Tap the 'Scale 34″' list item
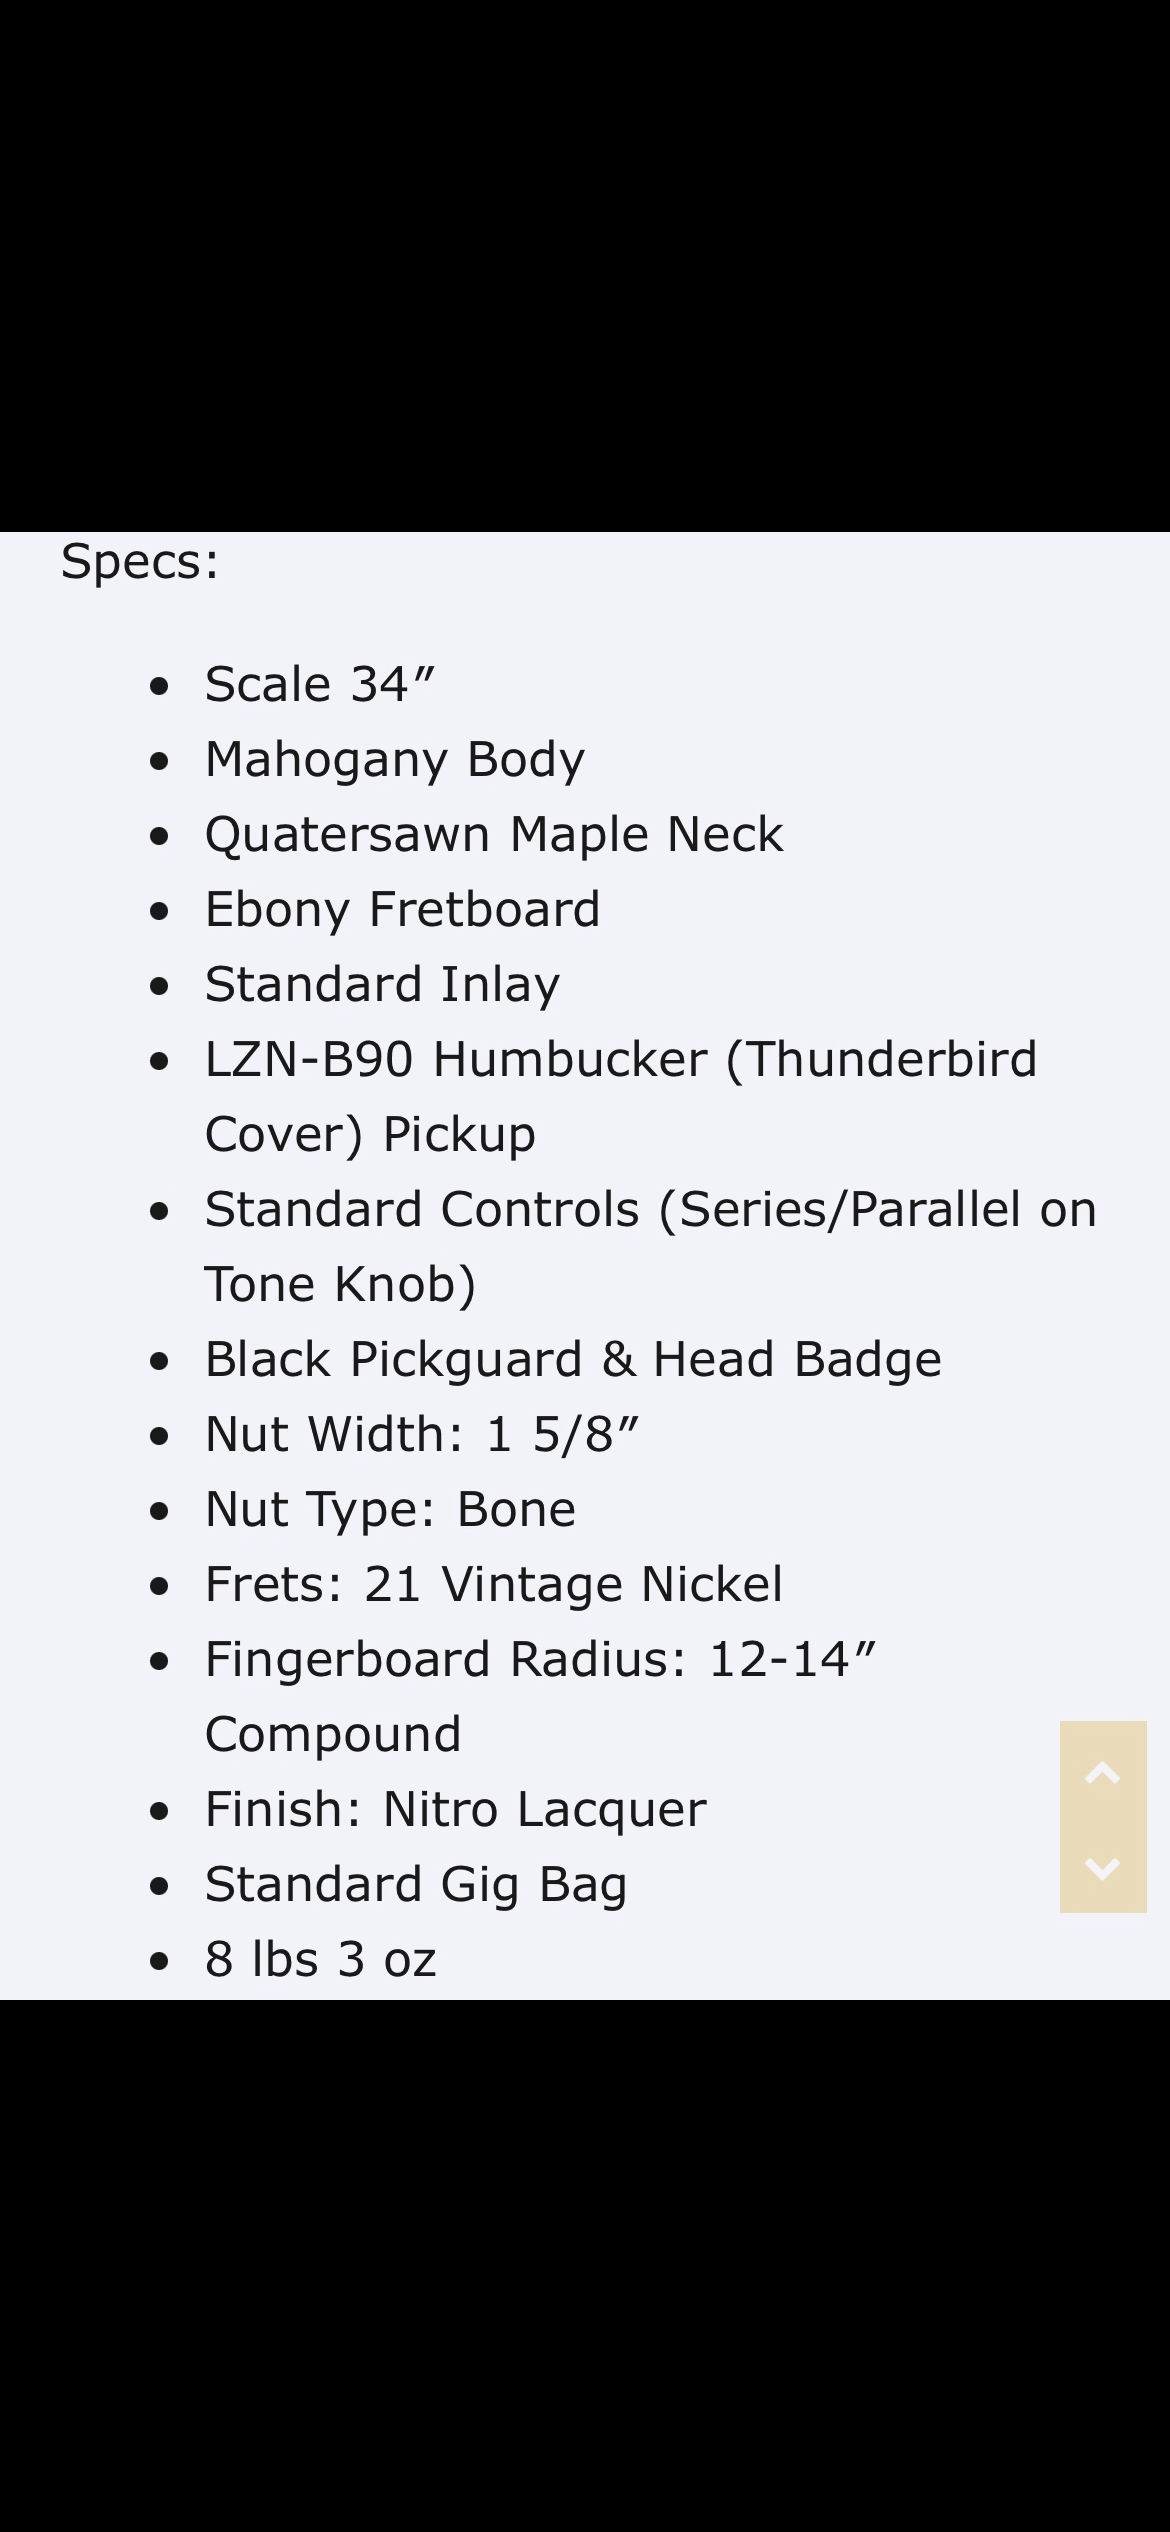1170x2532 pixels. [x=320, y=685]
